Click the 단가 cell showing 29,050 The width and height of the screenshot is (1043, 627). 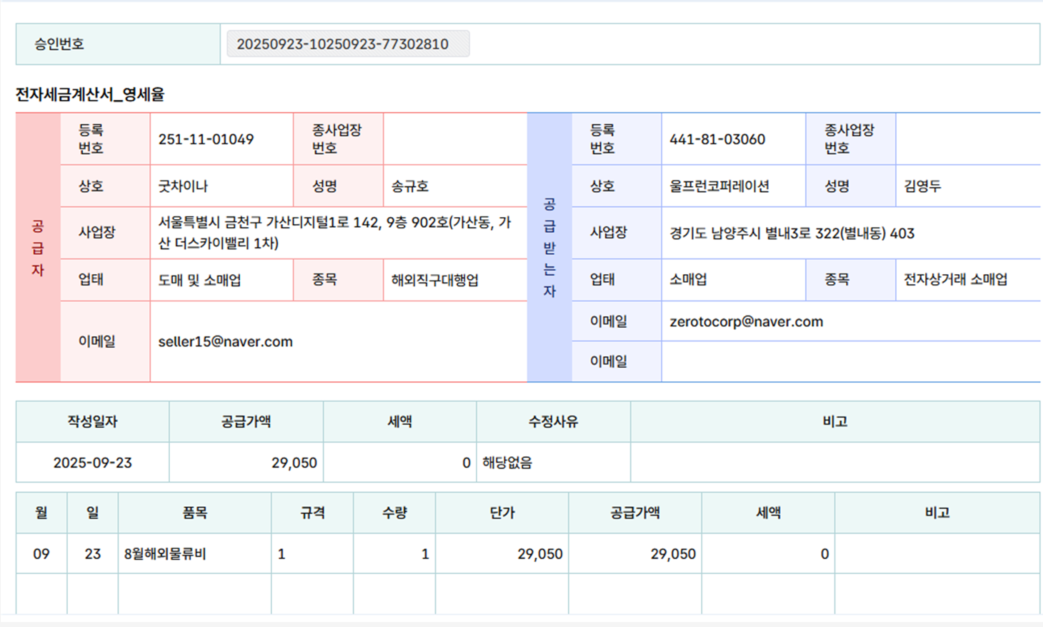click(539, 553)
